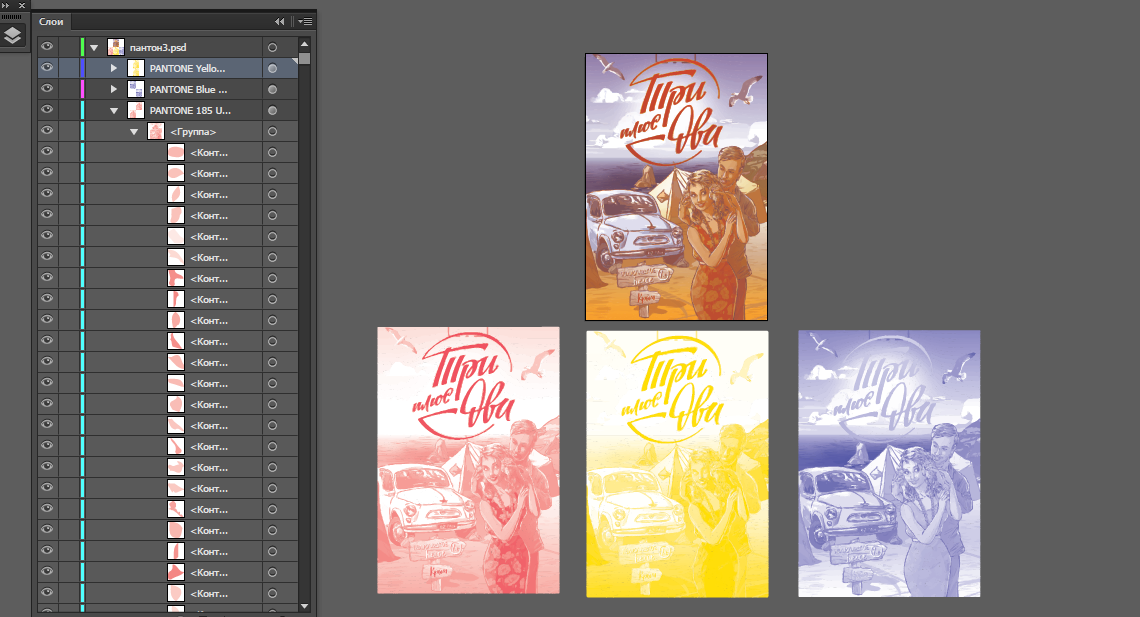Select the PANTONE 185 U layer thumbnail
Viewport: 1140px width, 617px height.
point(135,110)
